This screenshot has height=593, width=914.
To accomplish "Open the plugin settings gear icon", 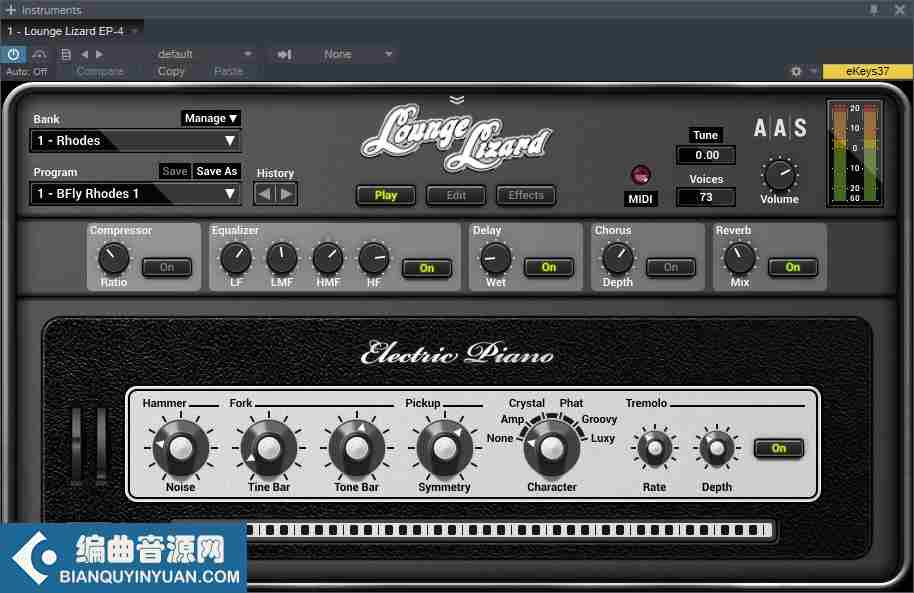I will (x=796, y=71).
